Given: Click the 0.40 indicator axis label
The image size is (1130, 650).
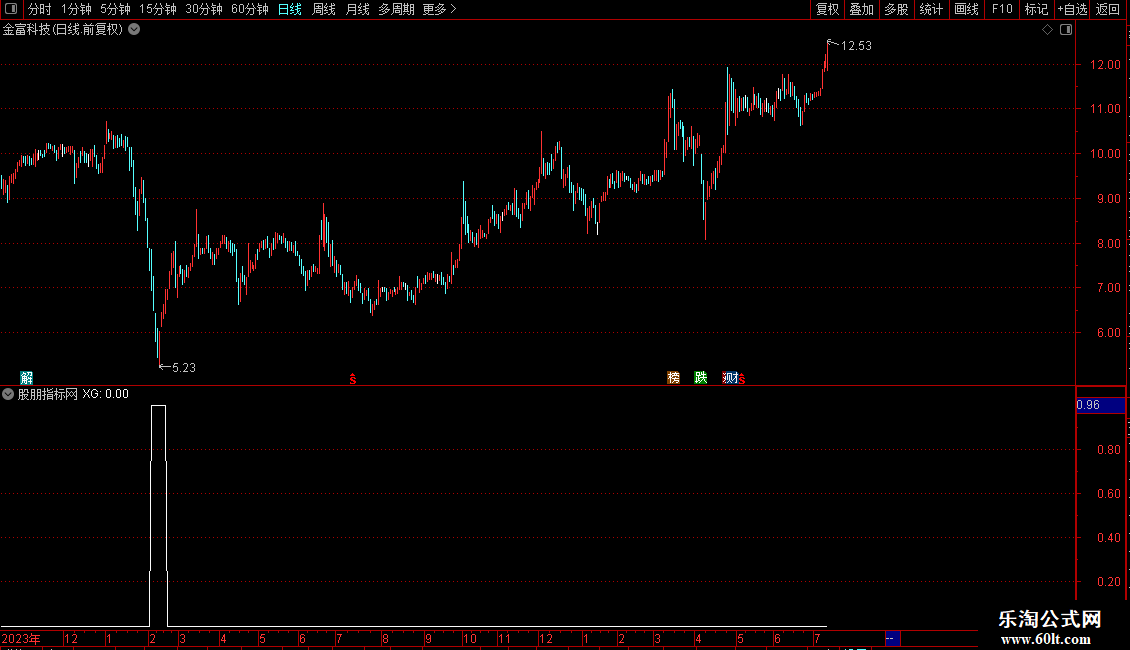Looking at the screenshot, I should point(1108,538).
